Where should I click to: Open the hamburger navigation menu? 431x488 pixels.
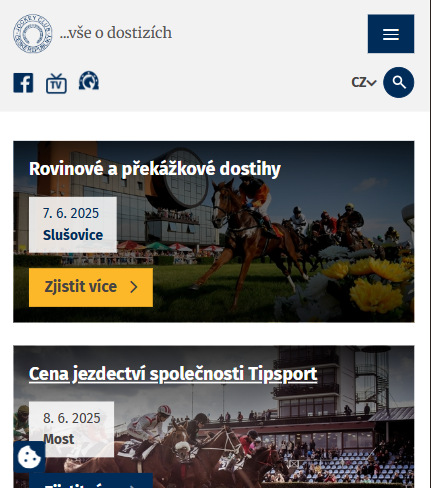(x=391, y=34)
